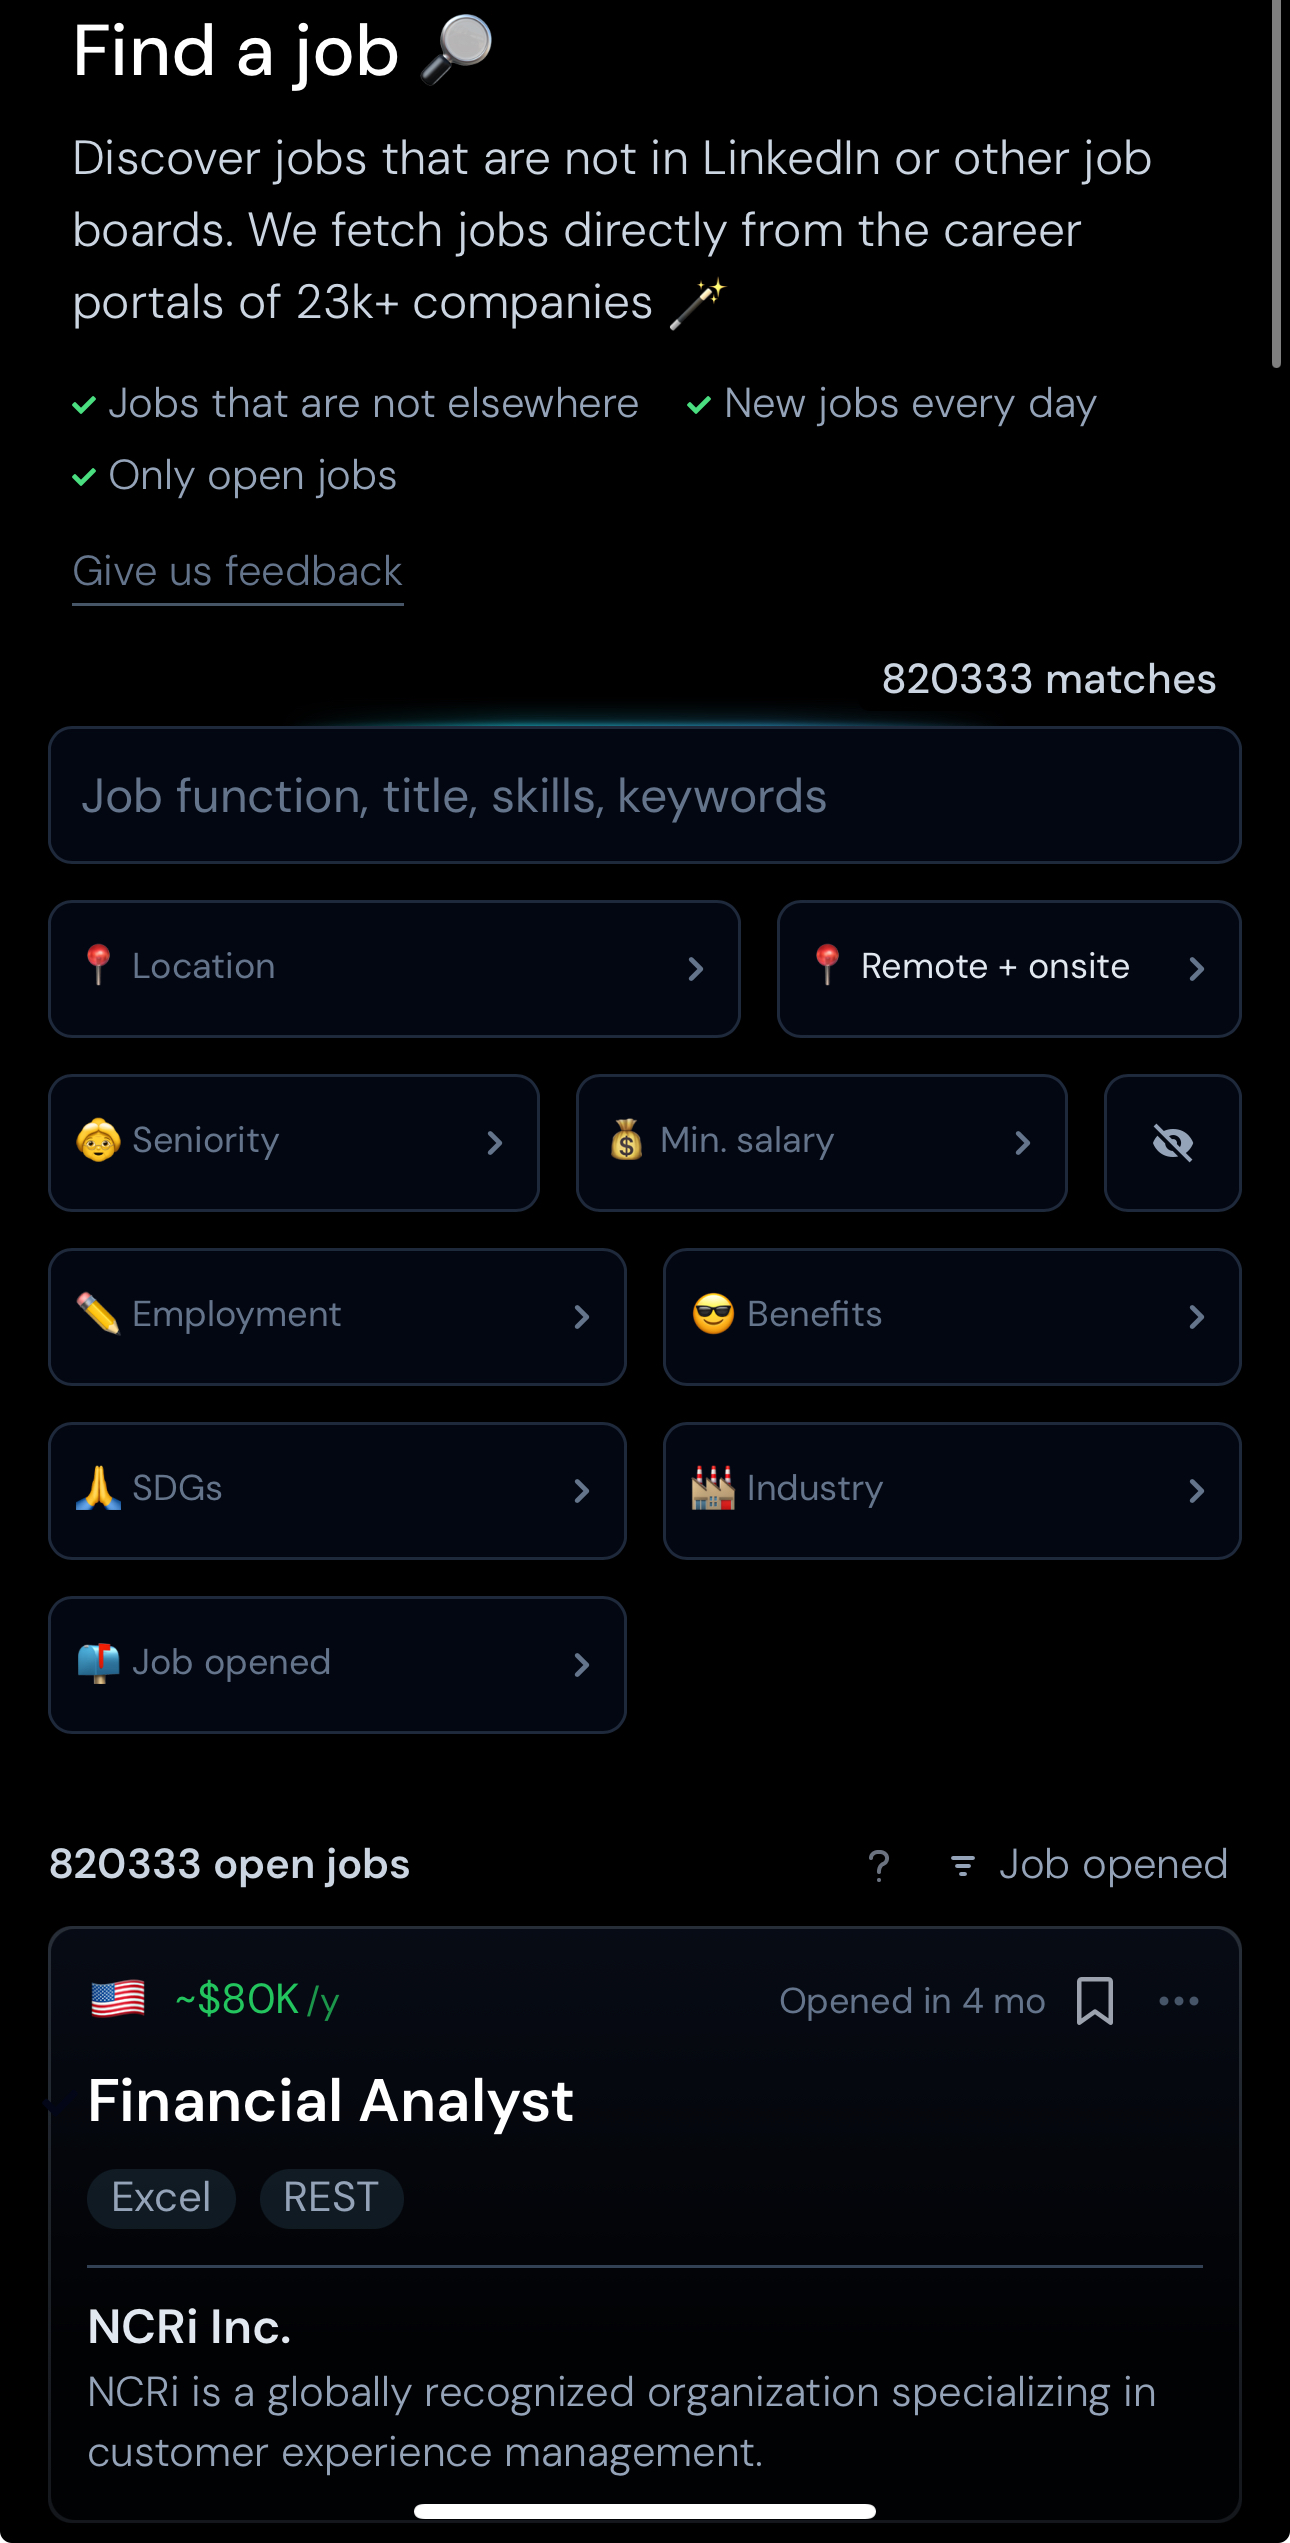The width and height of the screenshot is (1290, 2543).
Task: Click the US flag icon
Action: click(118, 2000)
